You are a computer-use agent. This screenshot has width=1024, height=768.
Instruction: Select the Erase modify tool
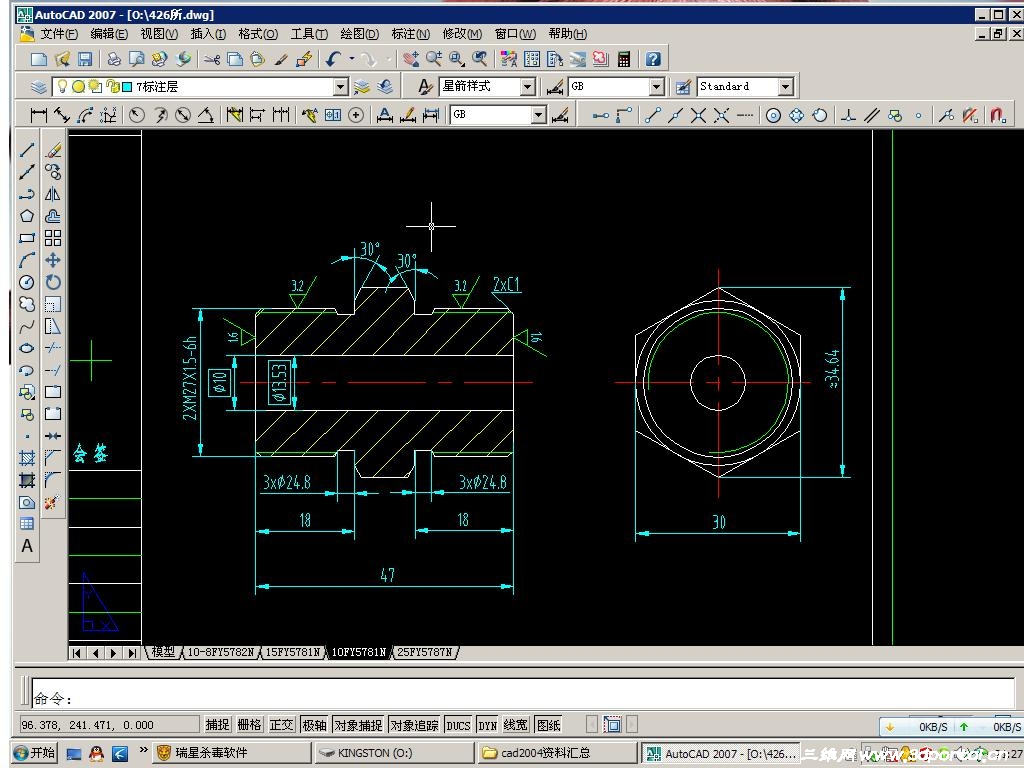tap(53, 150)
